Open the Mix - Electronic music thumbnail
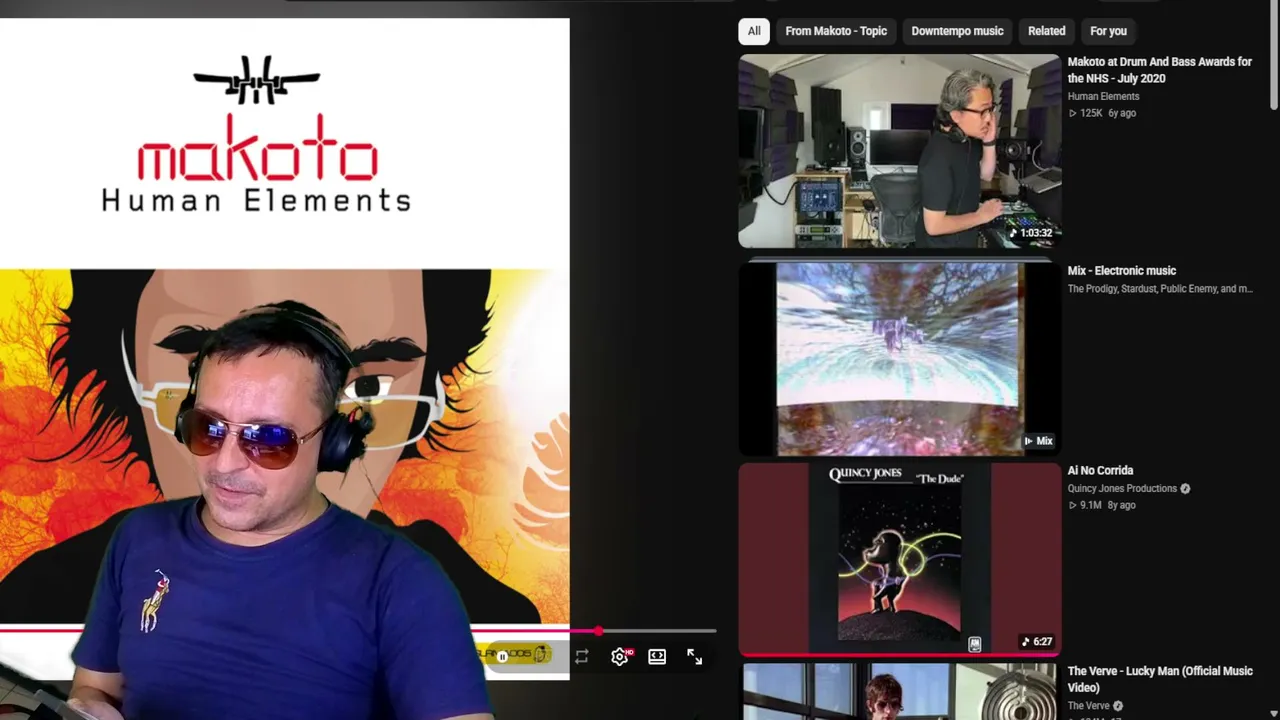This screenshot has height=720, width=1280. 899,358
